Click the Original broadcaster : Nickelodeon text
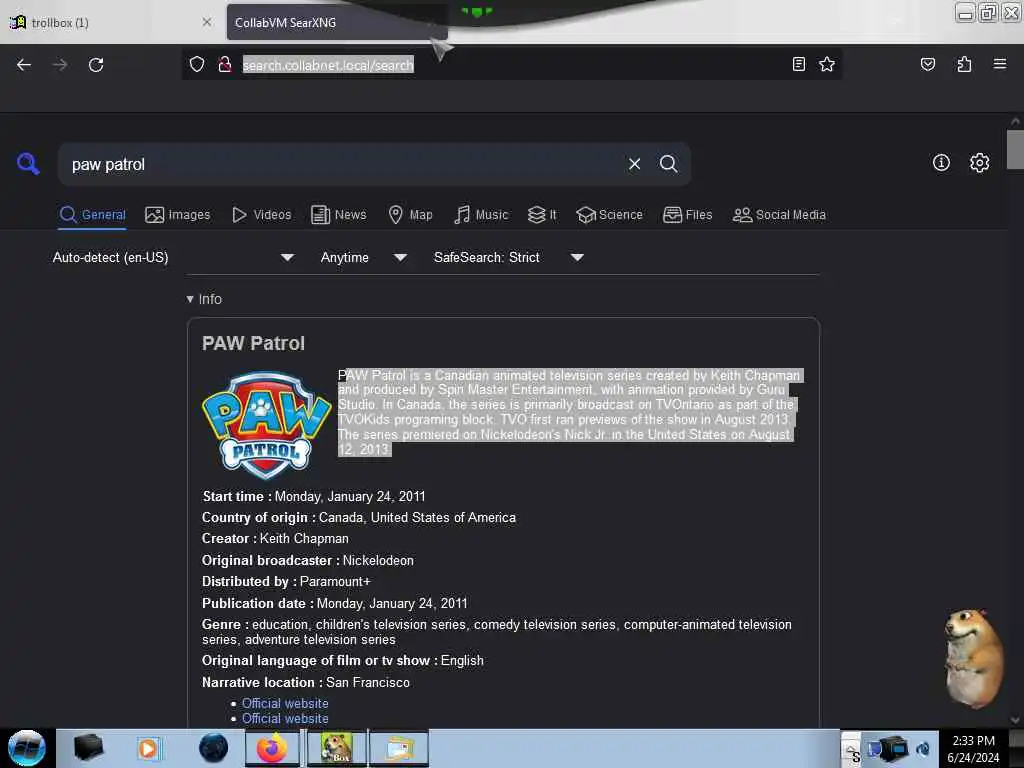This screenshot has width=1024, height=768. click(308, 560)
